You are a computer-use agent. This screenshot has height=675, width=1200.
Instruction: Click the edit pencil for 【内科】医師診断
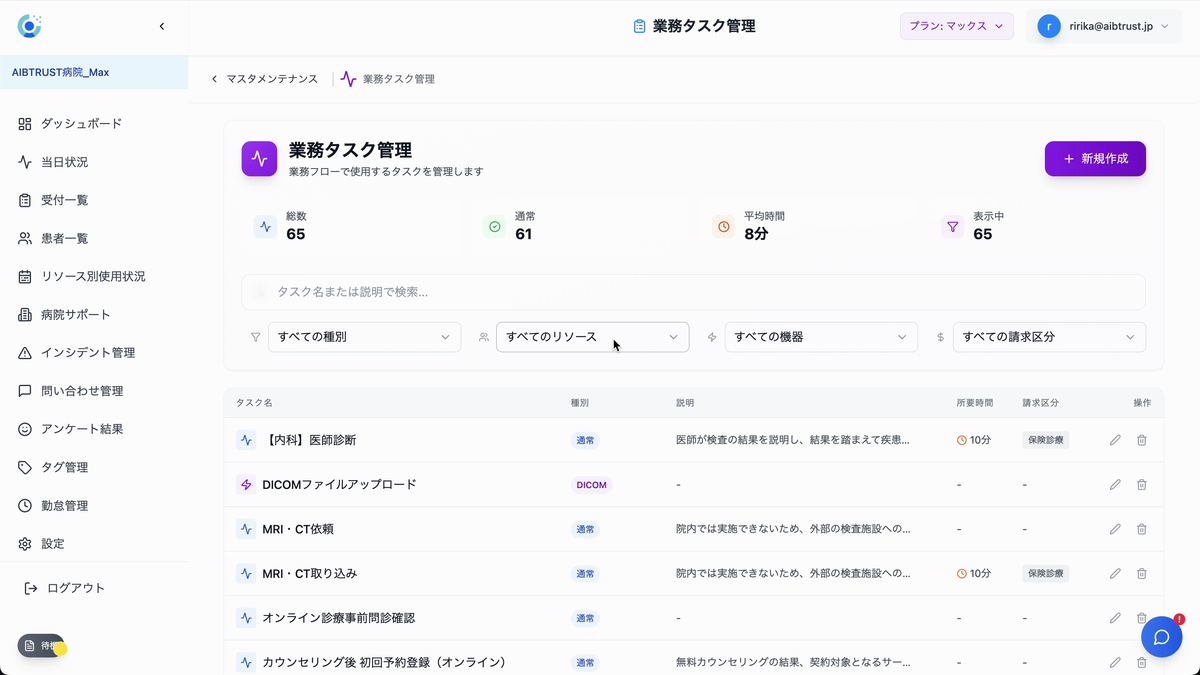coord(1114,439)
